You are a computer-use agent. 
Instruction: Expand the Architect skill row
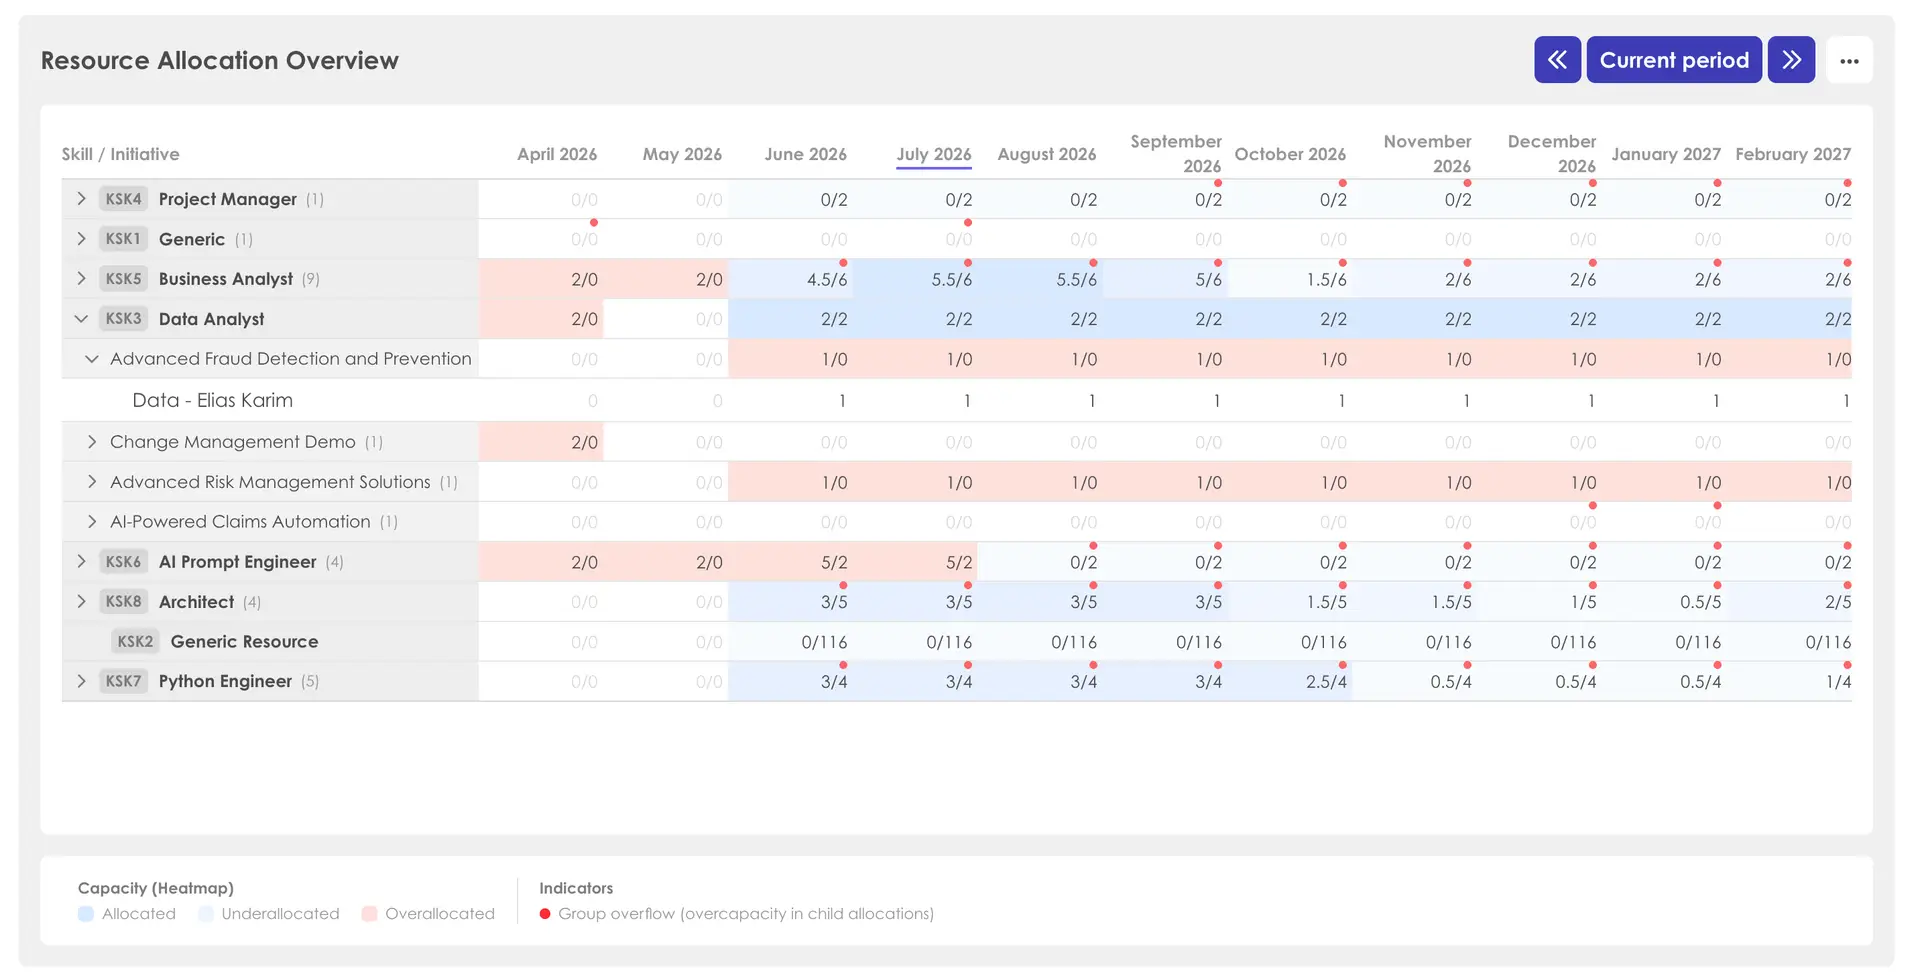(x=81, y=602)
